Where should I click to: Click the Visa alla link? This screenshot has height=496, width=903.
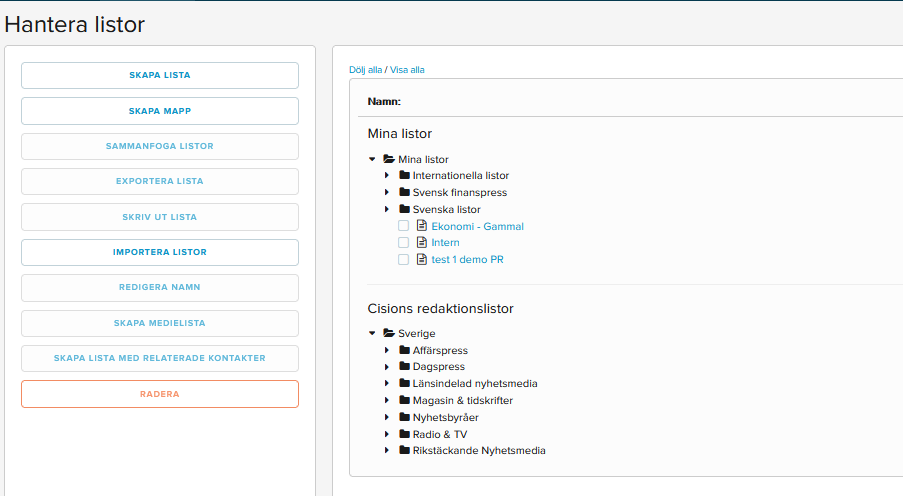[x=407, y=70]
